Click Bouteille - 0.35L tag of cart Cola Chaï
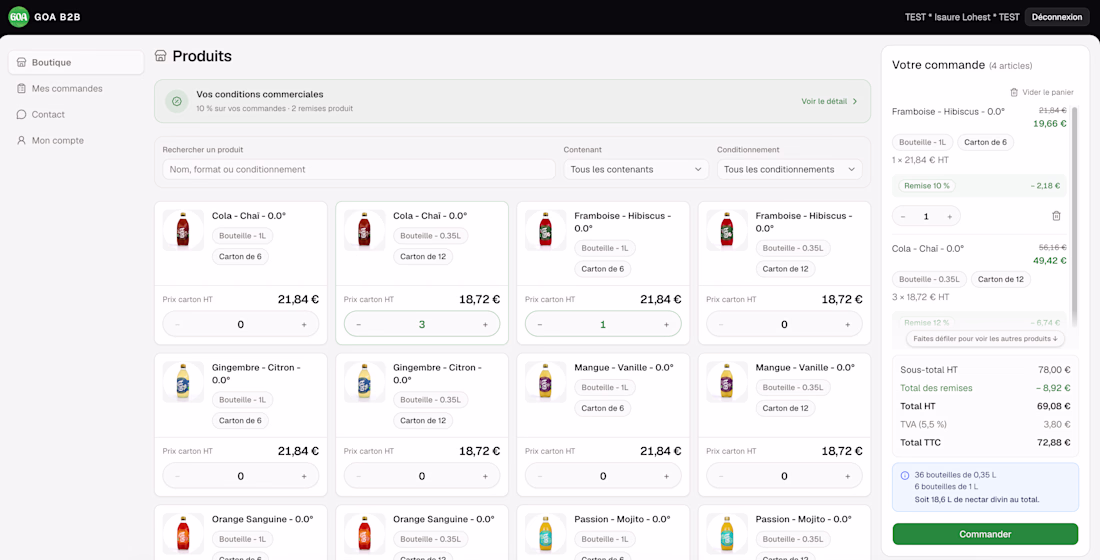Image resolution: width=1100 pixels, height=560 pixels. [x=929, y=279]
